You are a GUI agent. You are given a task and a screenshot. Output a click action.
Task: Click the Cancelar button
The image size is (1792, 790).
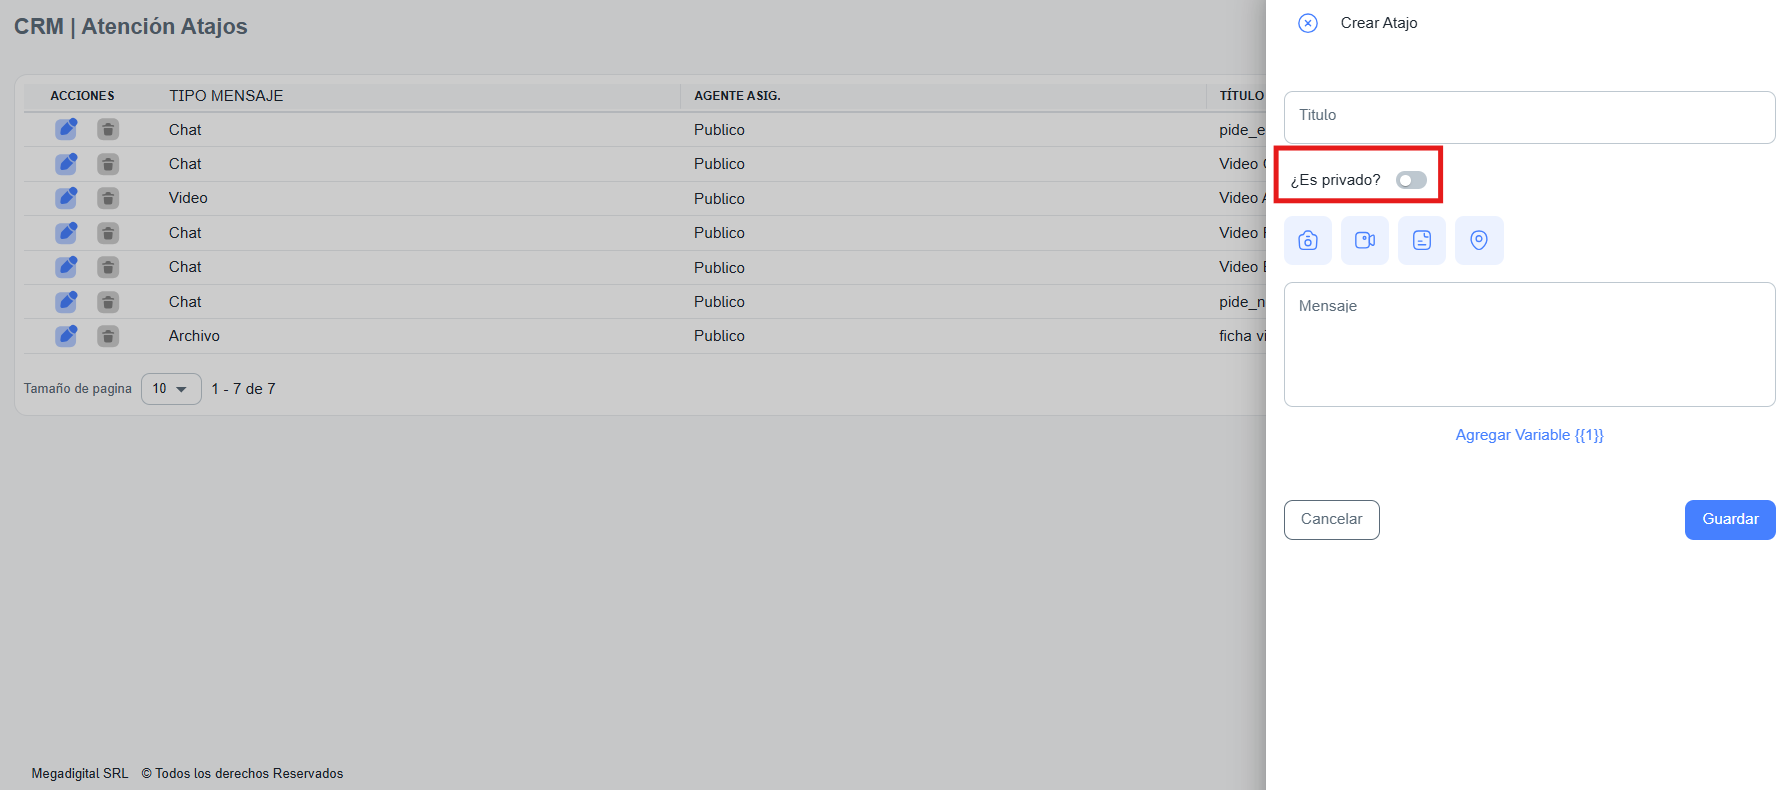tap(1331, 520)
